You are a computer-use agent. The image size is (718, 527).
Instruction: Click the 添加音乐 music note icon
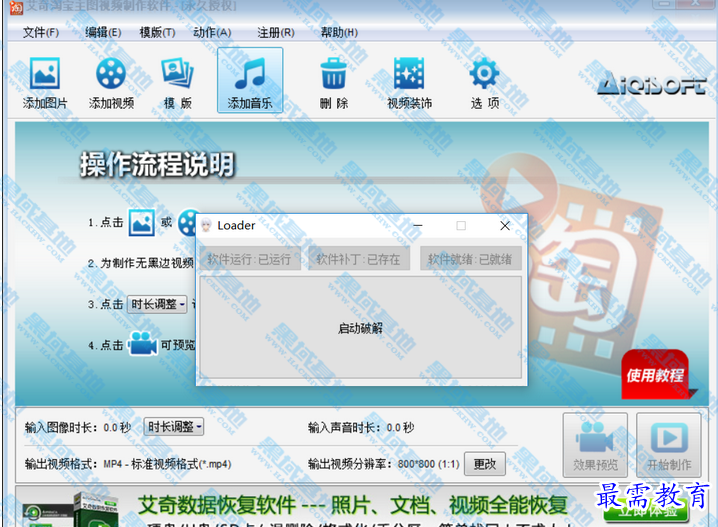pyautogui.click(x=250, y=80)
